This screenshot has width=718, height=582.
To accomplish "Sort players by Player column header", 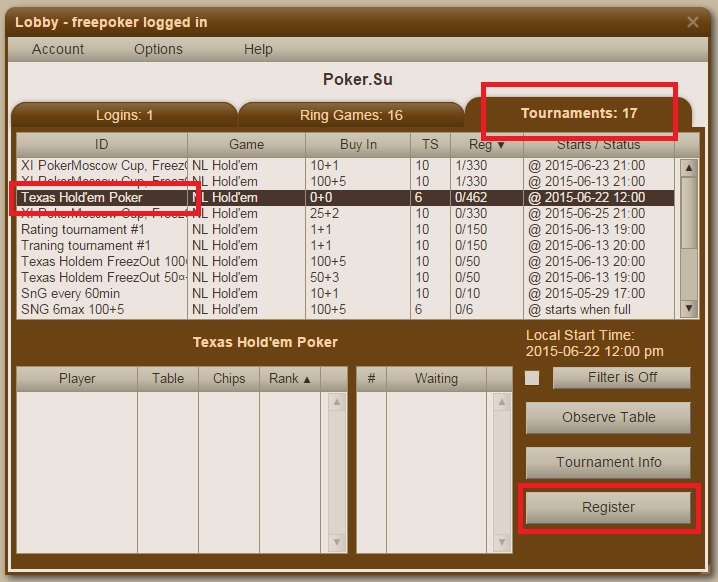I will pos(77,379).
